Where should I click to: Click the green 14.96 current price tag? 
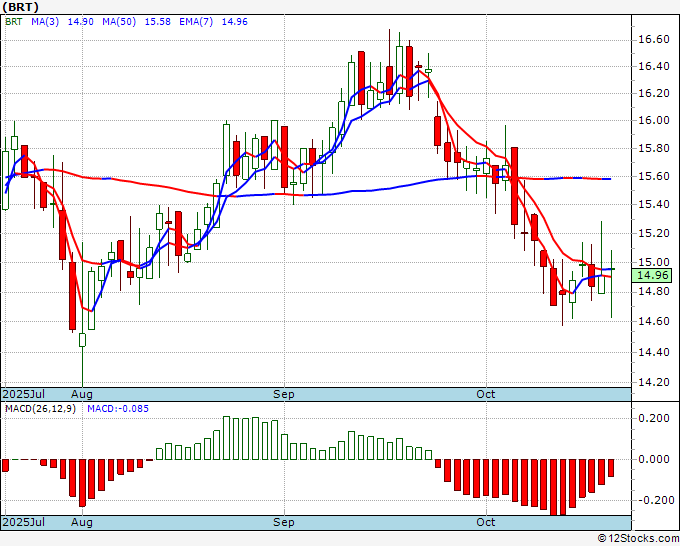(x=652, y=275)
